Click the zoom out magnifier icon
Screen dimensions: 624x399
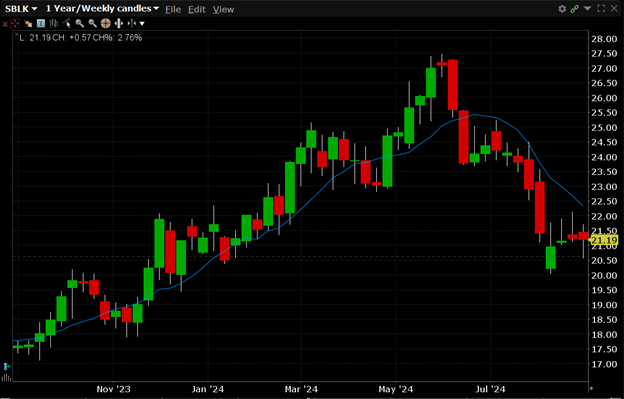[92, 23]
